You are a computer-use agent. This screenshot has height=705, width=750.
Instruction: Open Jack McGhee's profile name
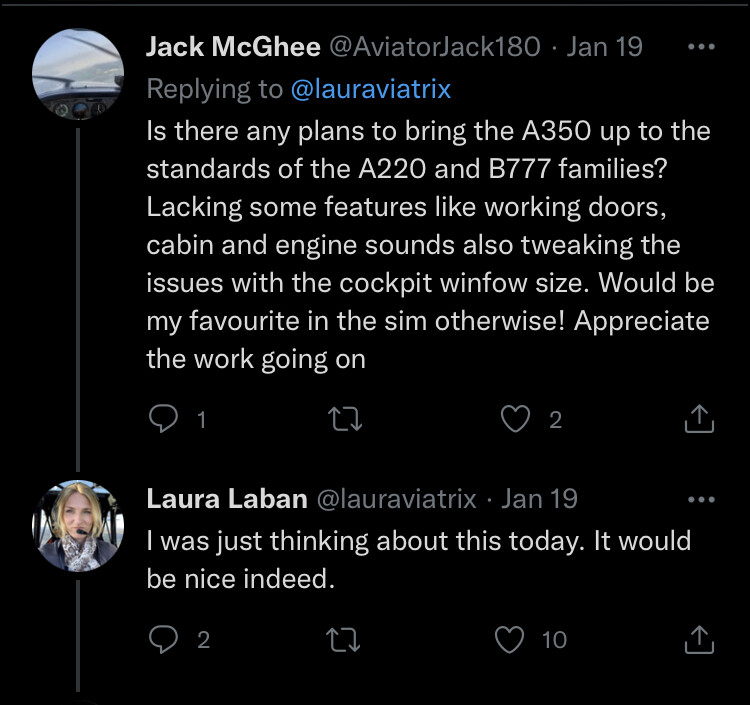click(233, 47)
